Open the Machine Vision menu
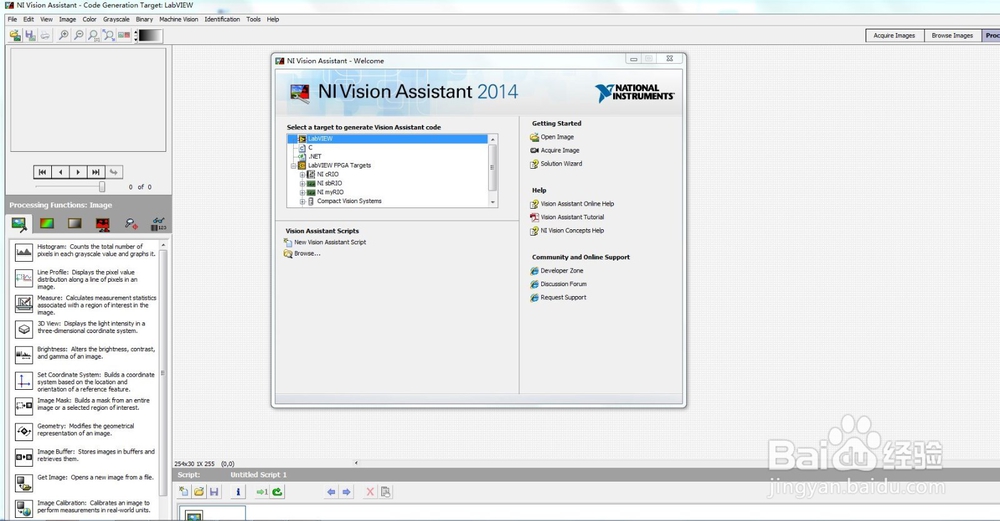1000x521 pixels. coord(179,19)
